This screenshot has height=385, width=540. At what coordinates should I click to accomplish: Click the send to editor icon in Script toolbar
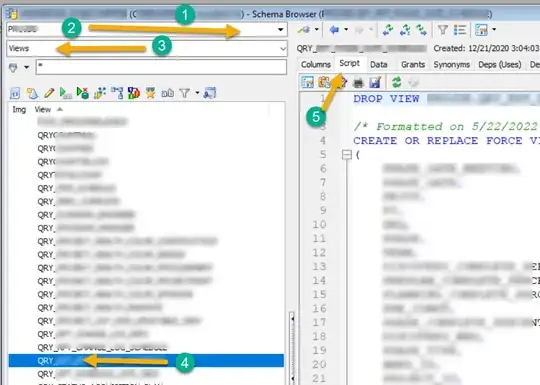tap(307, 82)
